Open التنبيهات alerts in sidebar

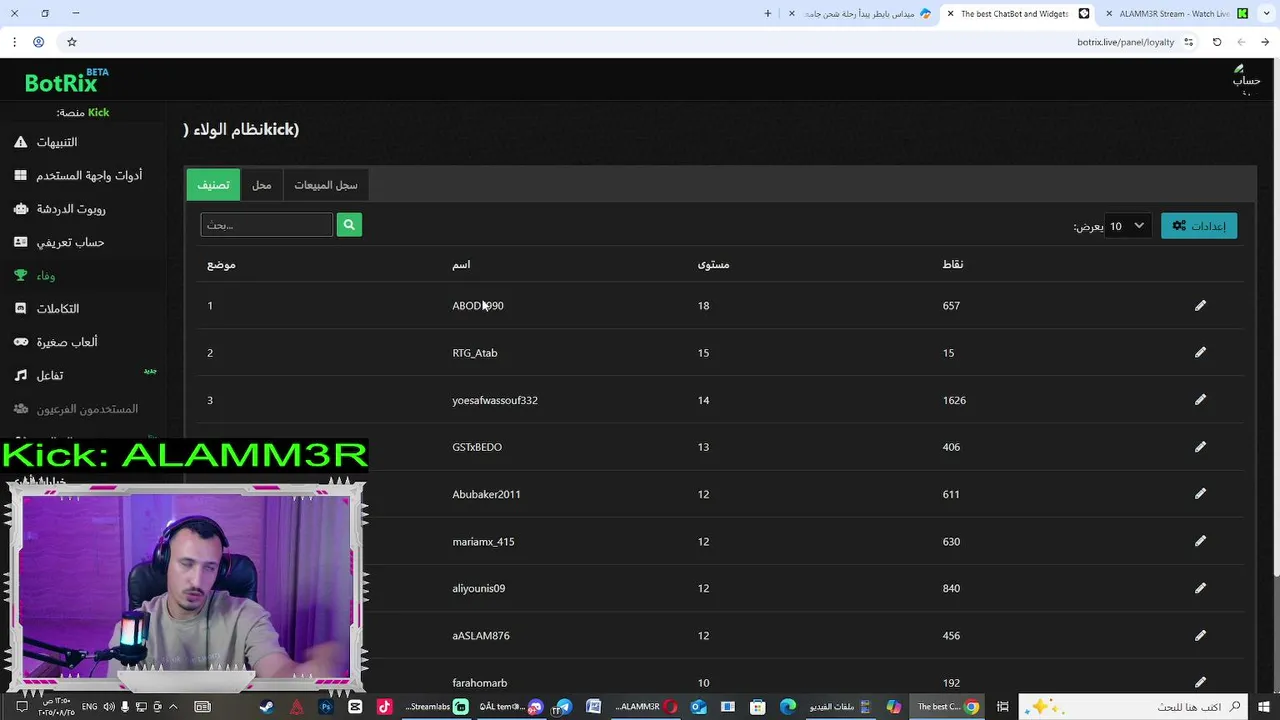(57, 142)
